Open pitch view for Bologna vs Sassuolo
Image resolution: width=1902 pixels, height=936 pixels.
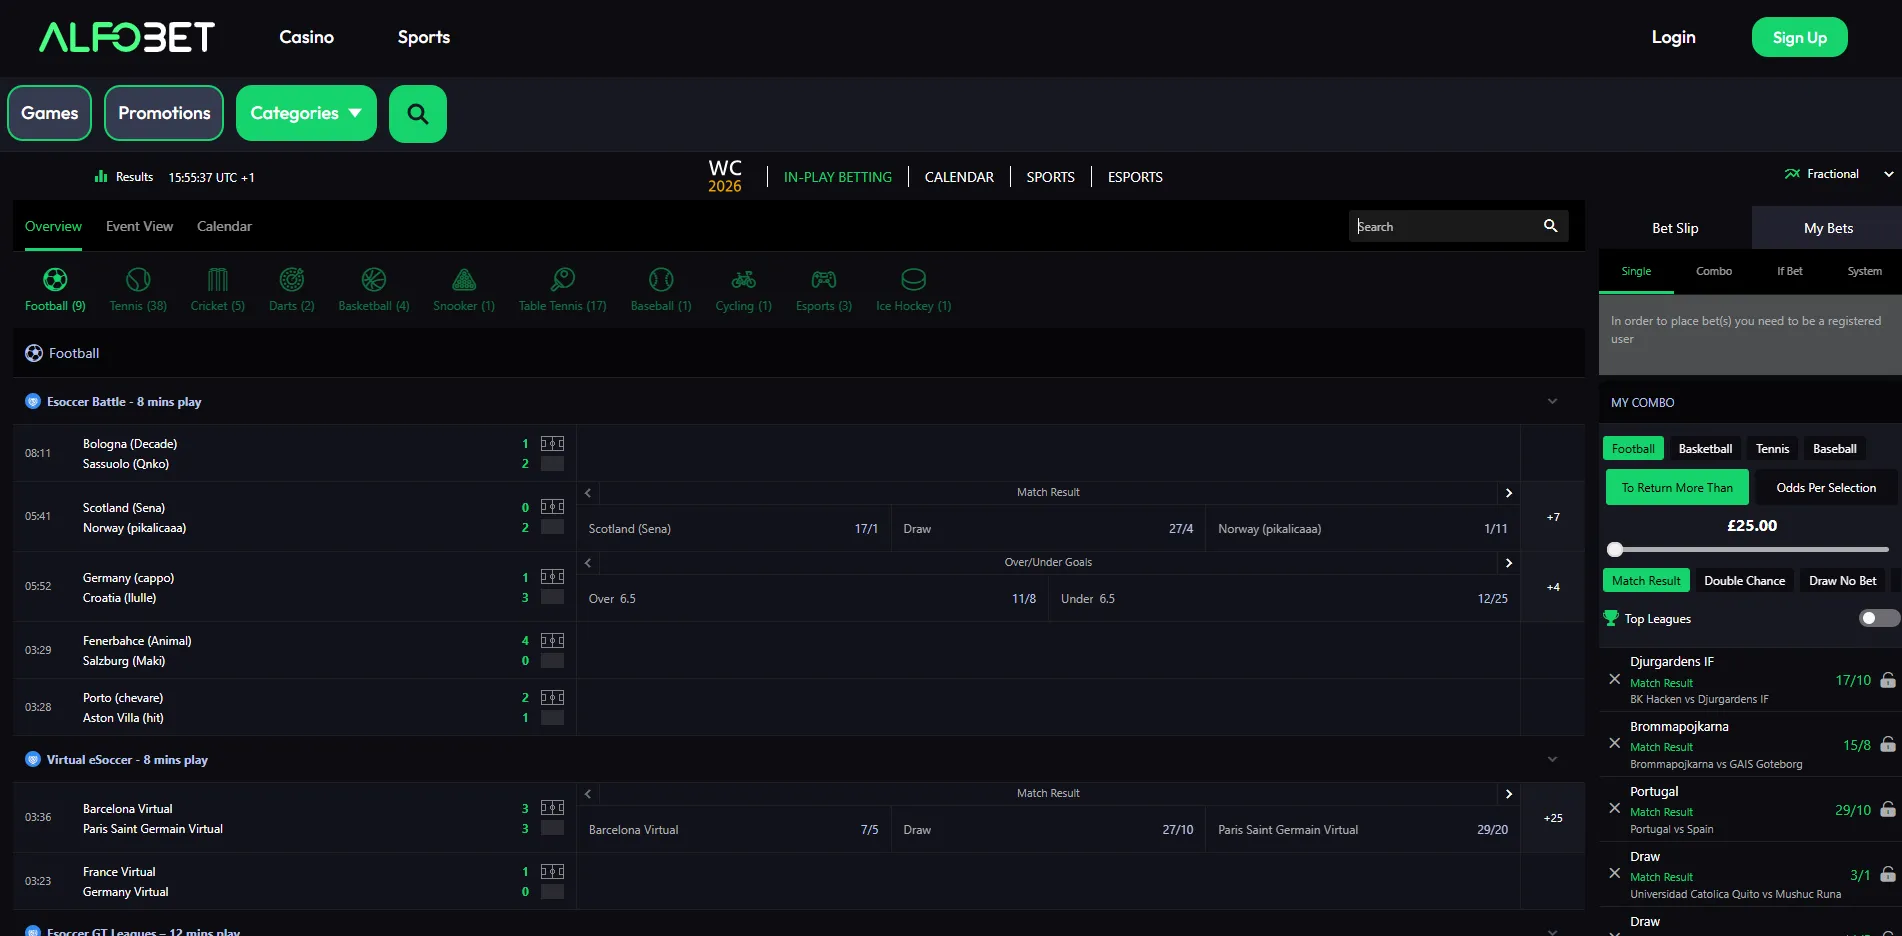tap(552, 443)
